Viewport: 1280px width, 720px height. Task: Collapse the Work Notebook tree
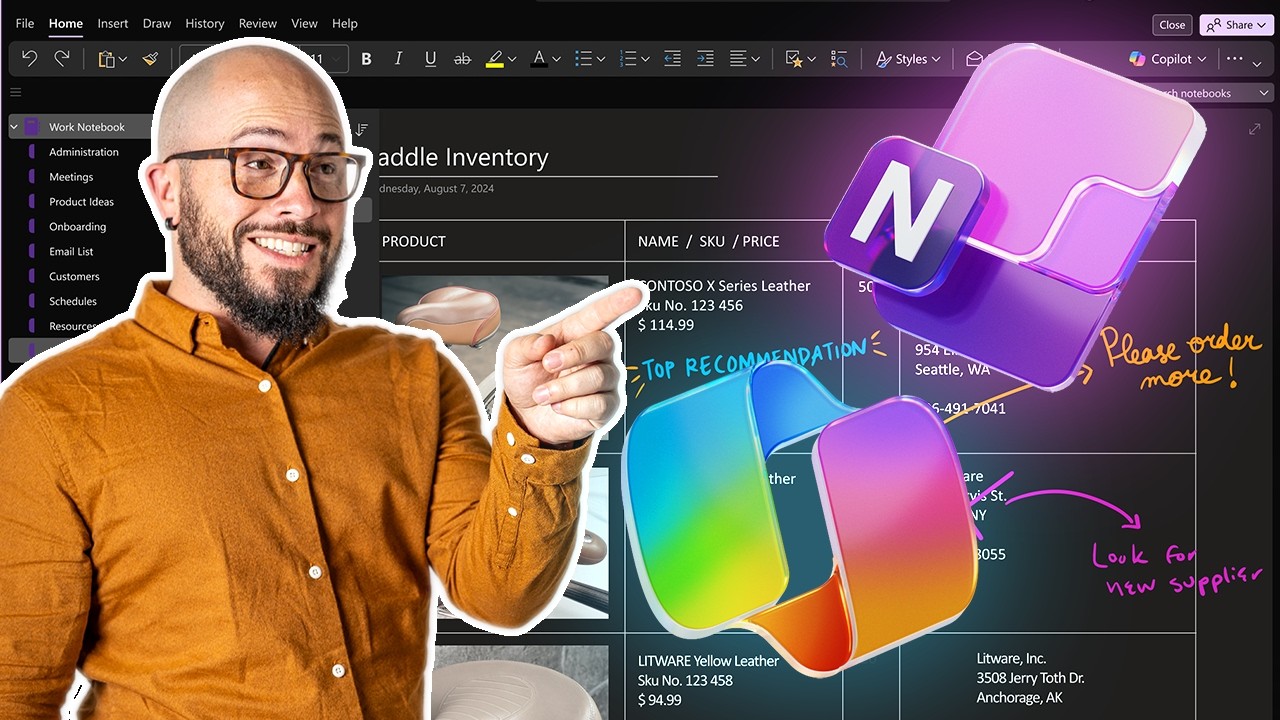click(14, 127)
